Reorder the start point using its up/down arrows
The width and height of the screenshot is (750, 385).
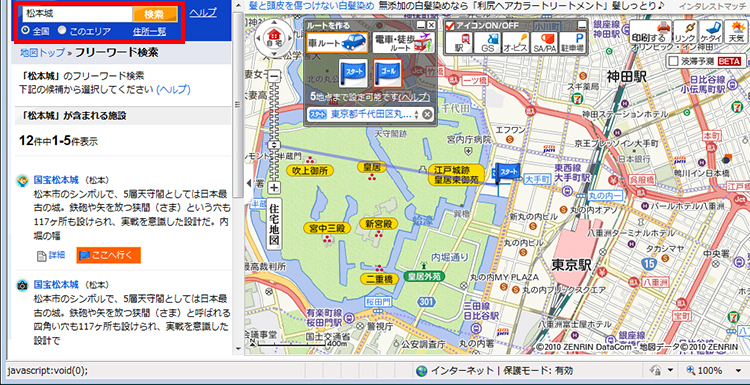click(416, 115)
